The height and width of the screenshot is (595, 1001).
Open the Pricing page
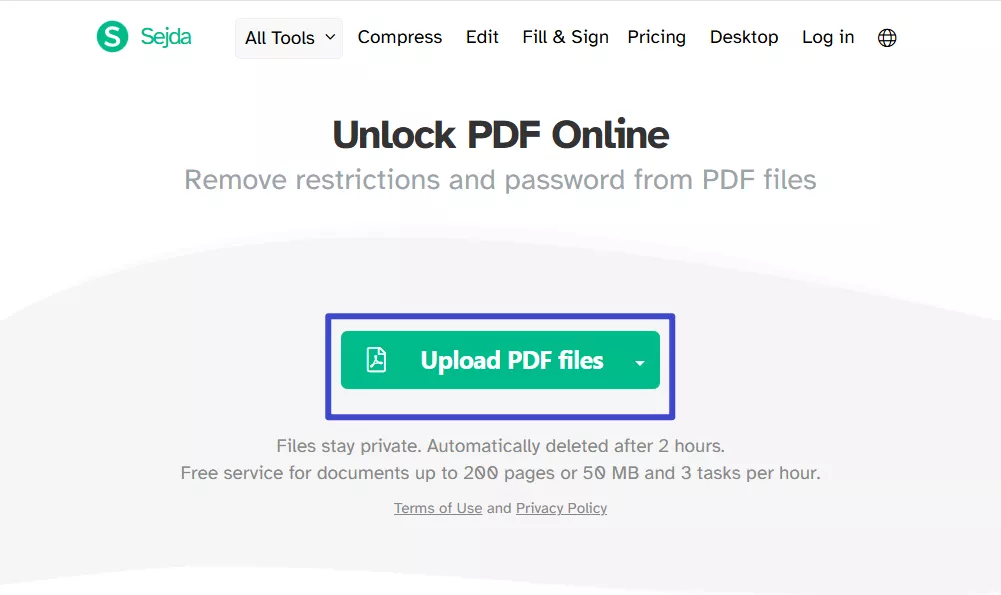[x=656, y=37]
